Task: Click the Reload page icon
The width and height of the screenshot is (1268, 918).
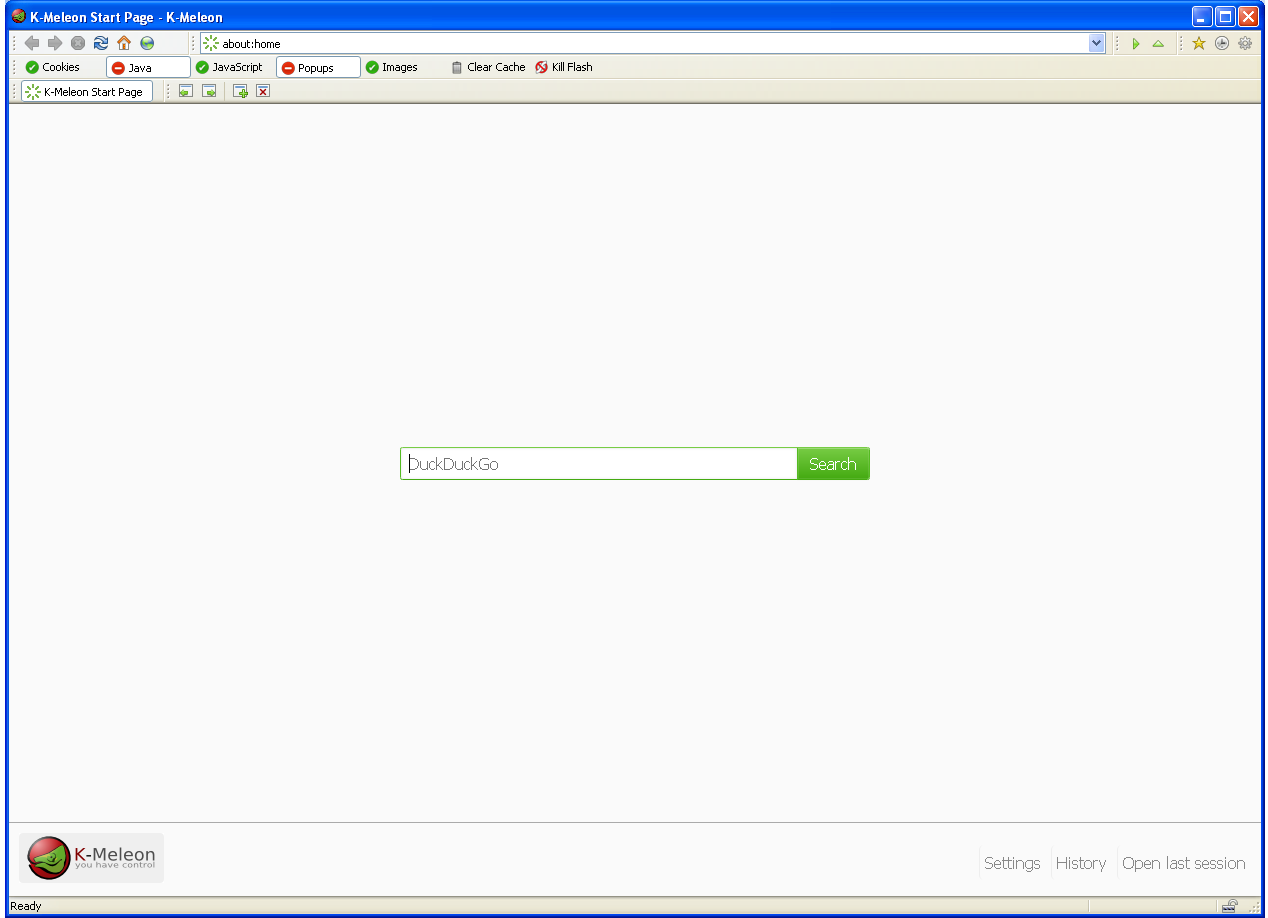Action: coord(101,43)
